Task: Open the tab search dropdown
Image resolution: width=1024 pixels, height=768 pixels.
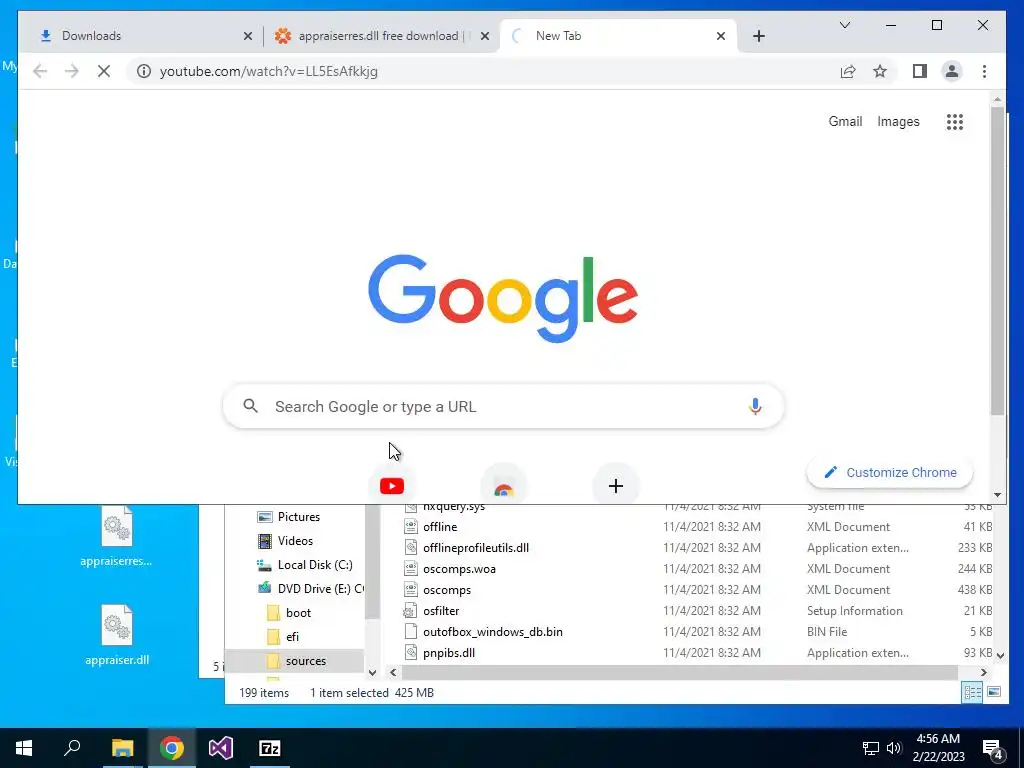Action: 844,25
